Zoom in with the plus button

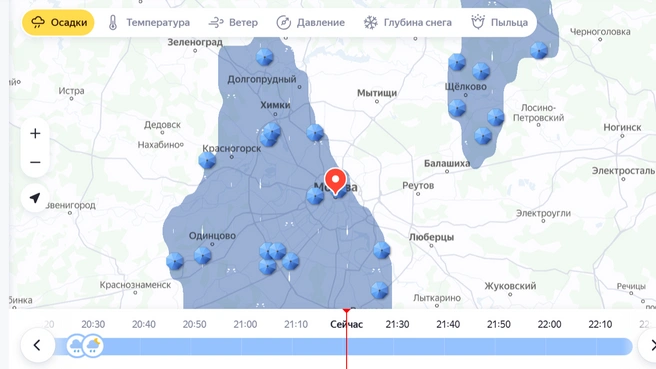pyautogui.click(x=35, y=133)
